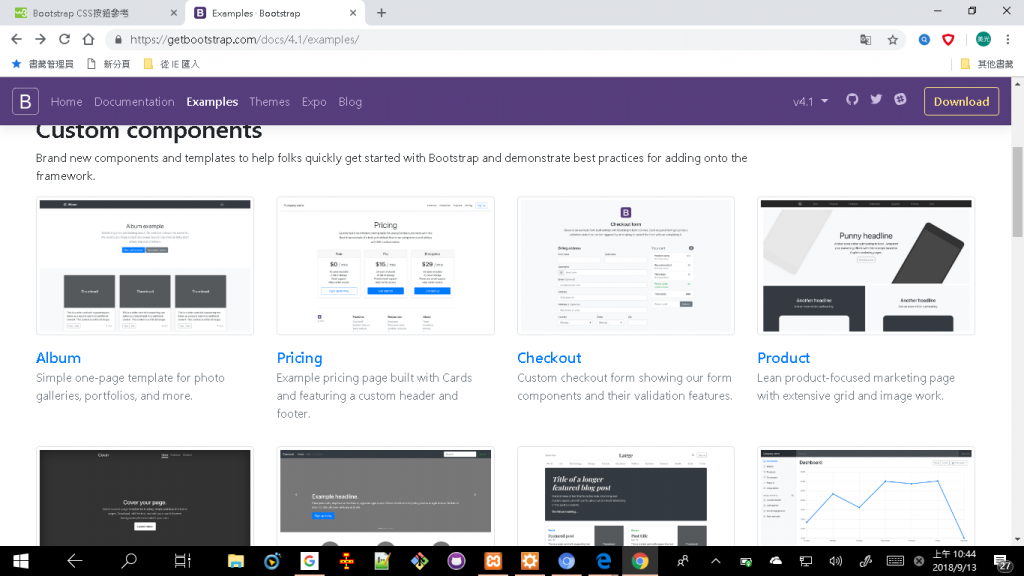The width and height of the screenshot is (1024, 576).
Task: Click the taskbar back arrow icon
Action: [74, 560]
